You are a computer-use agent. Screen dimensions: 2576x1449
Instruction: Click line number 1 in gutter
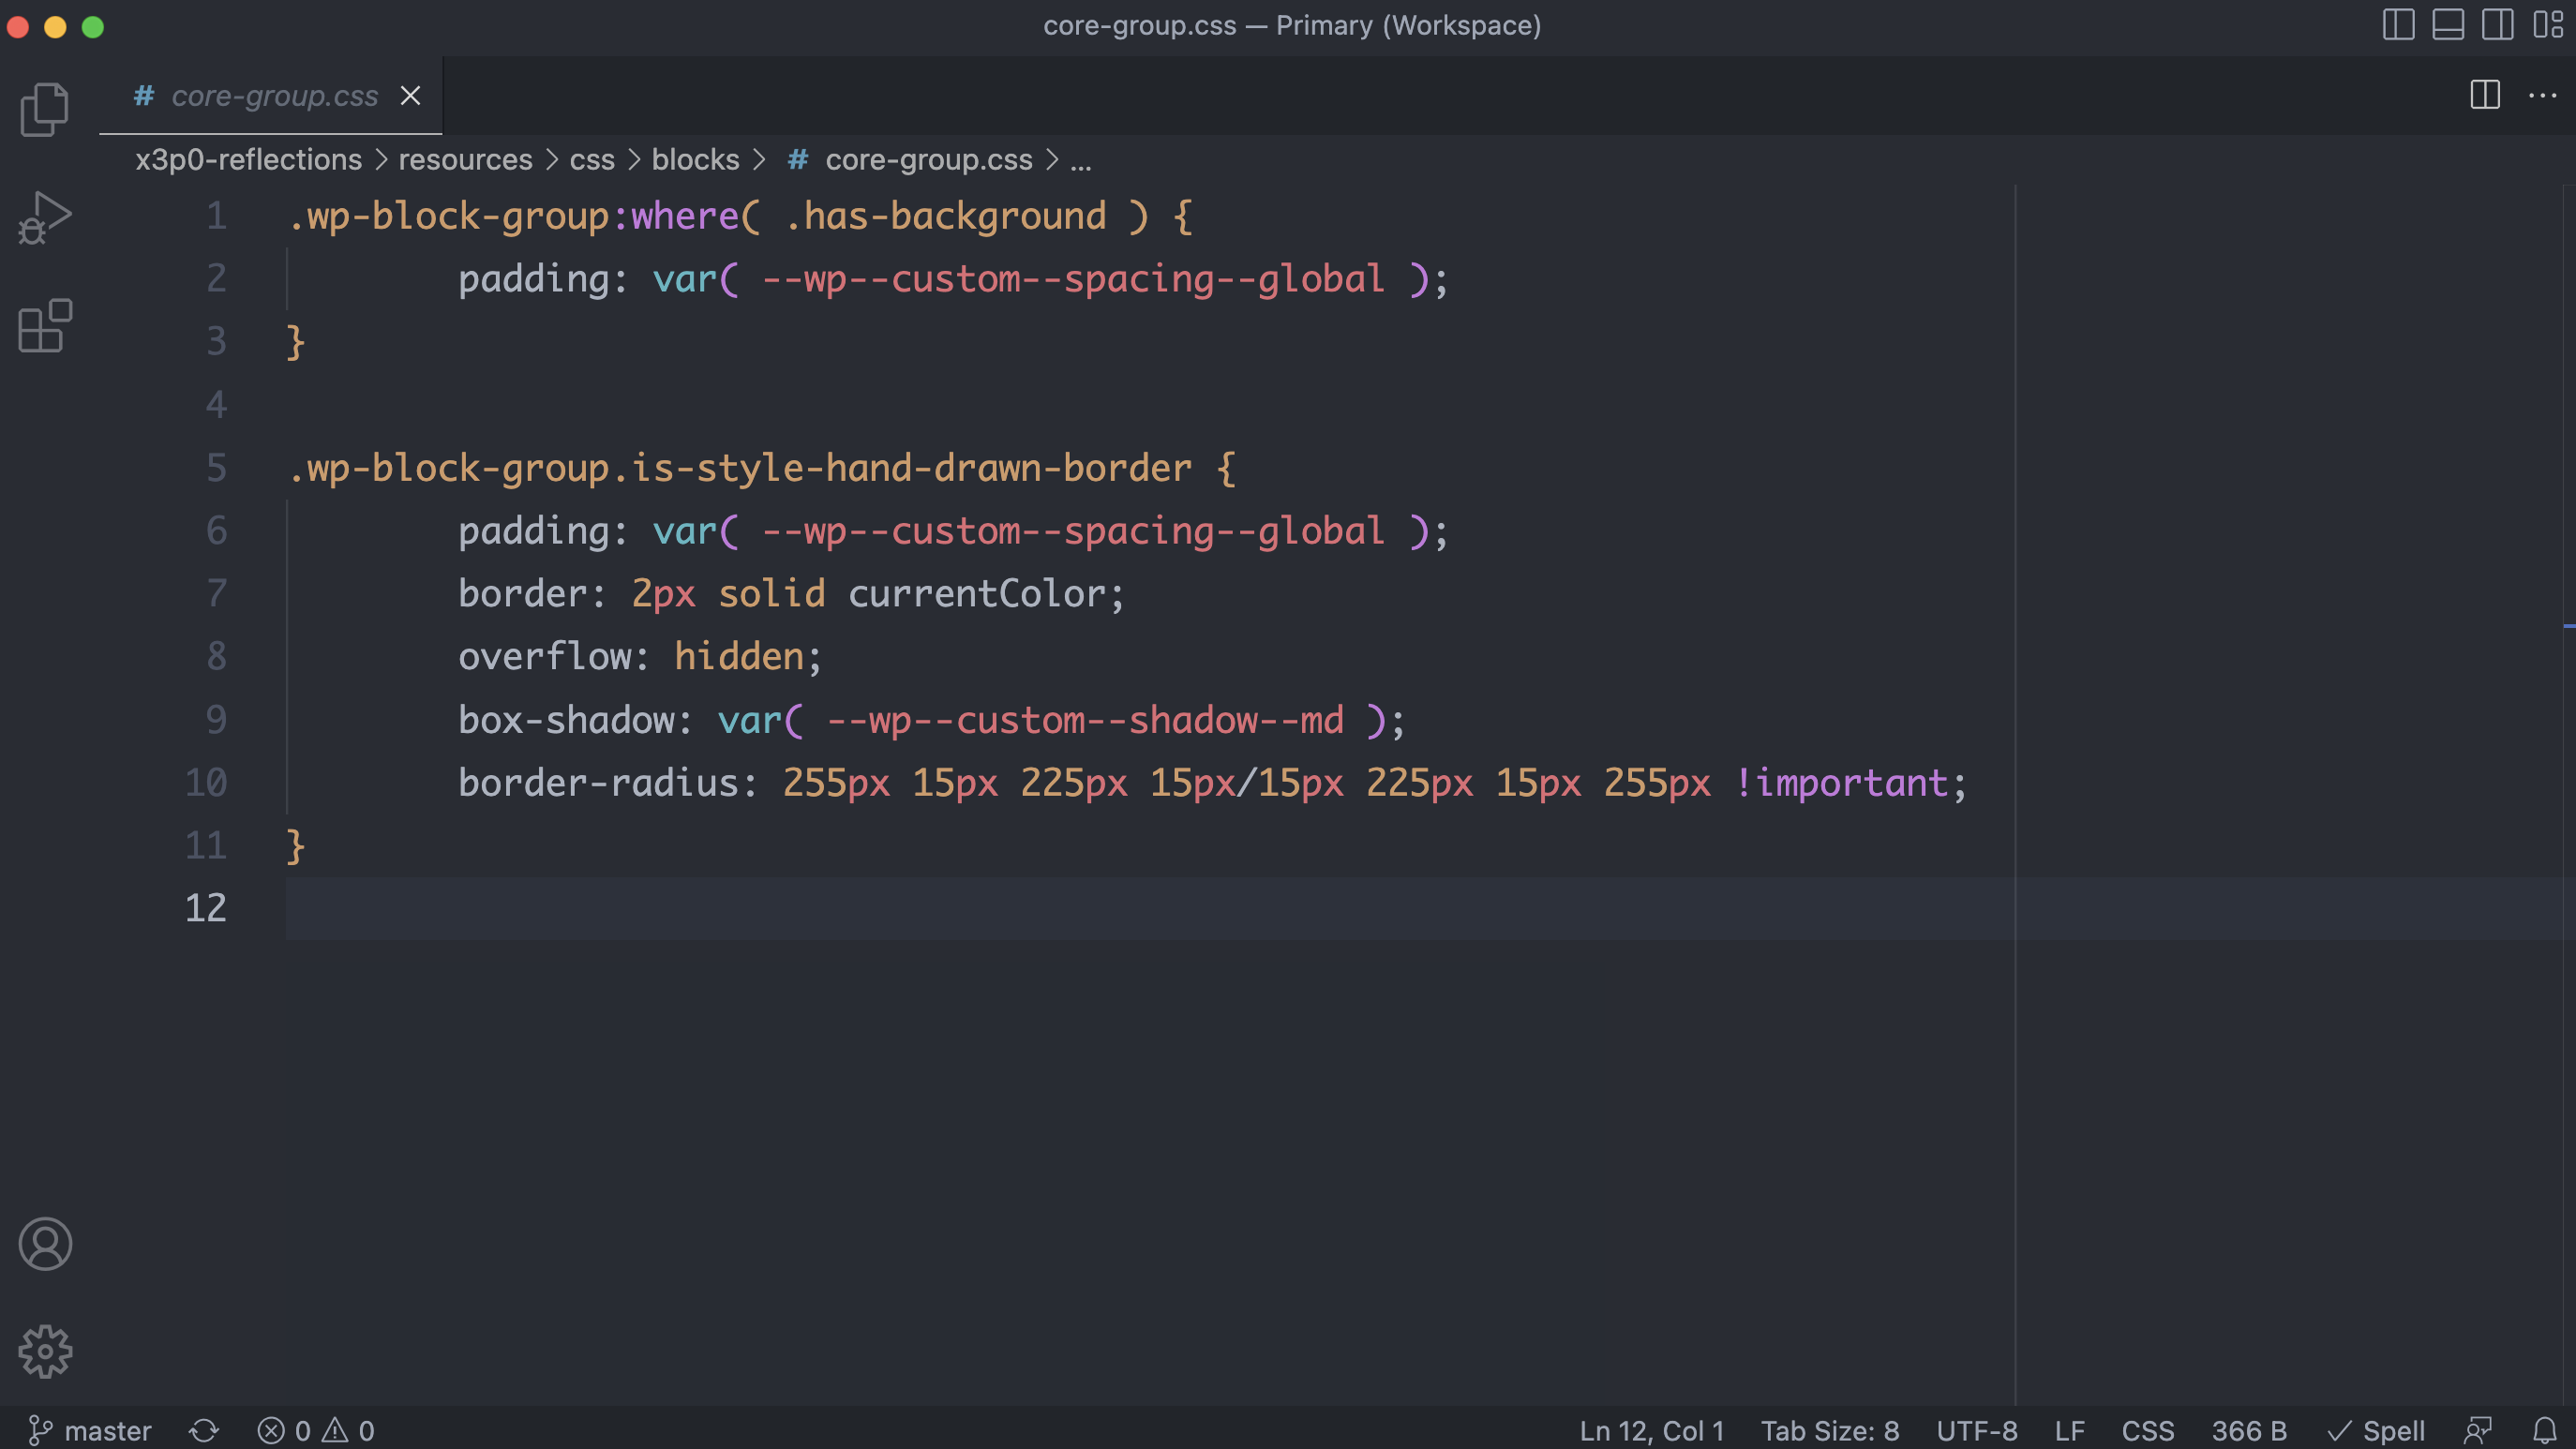pos(216,216)
